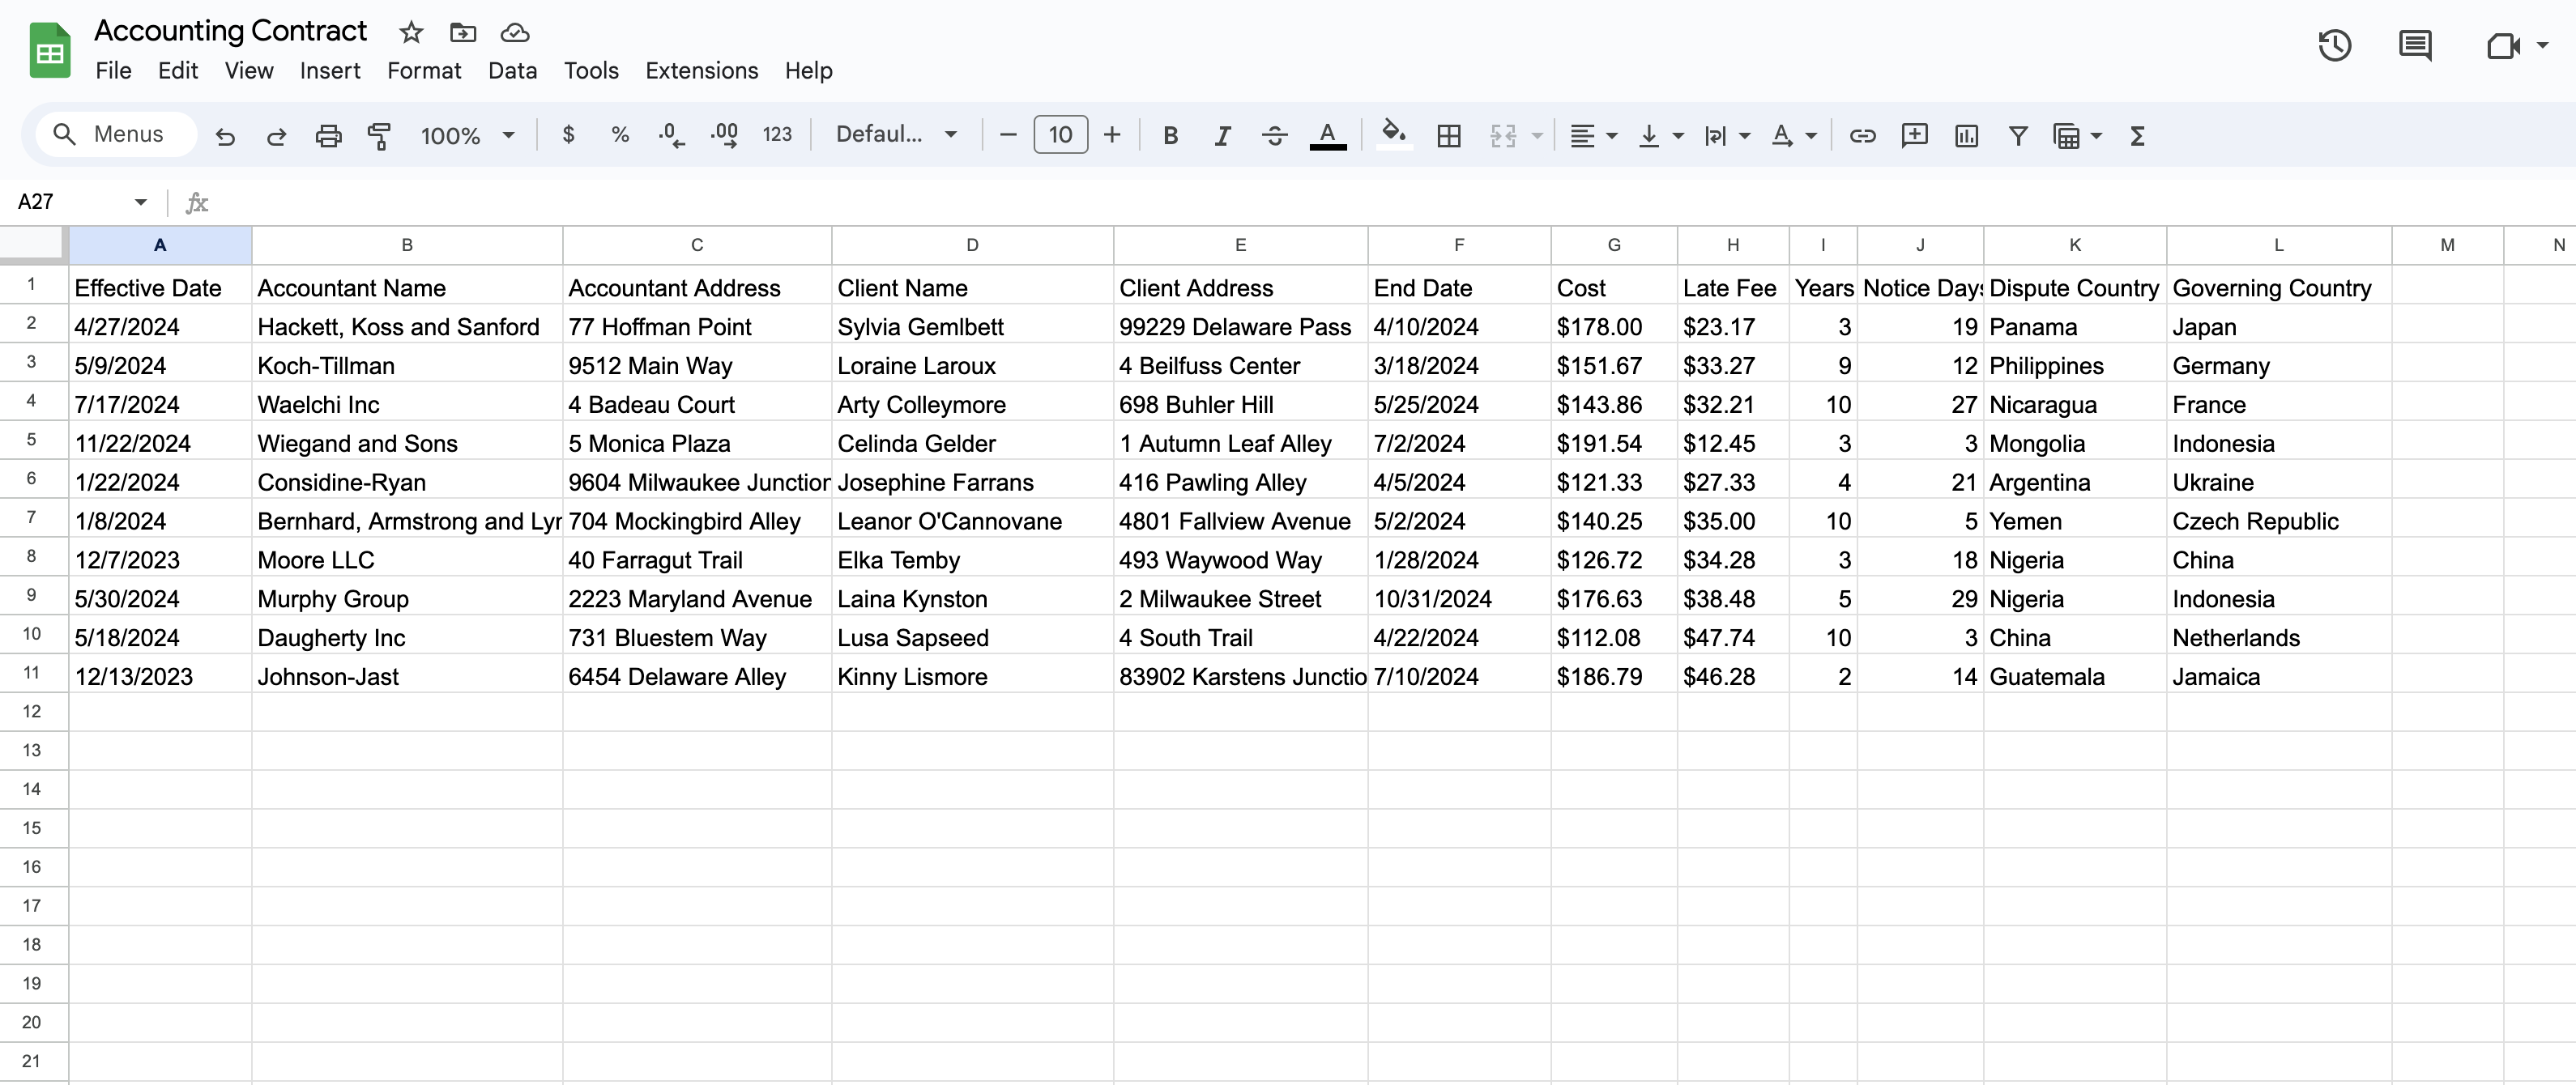Click the 'Governing Country' header cell
The width and height of the screenshot is (2576, 1085).
coord(2278,287)
